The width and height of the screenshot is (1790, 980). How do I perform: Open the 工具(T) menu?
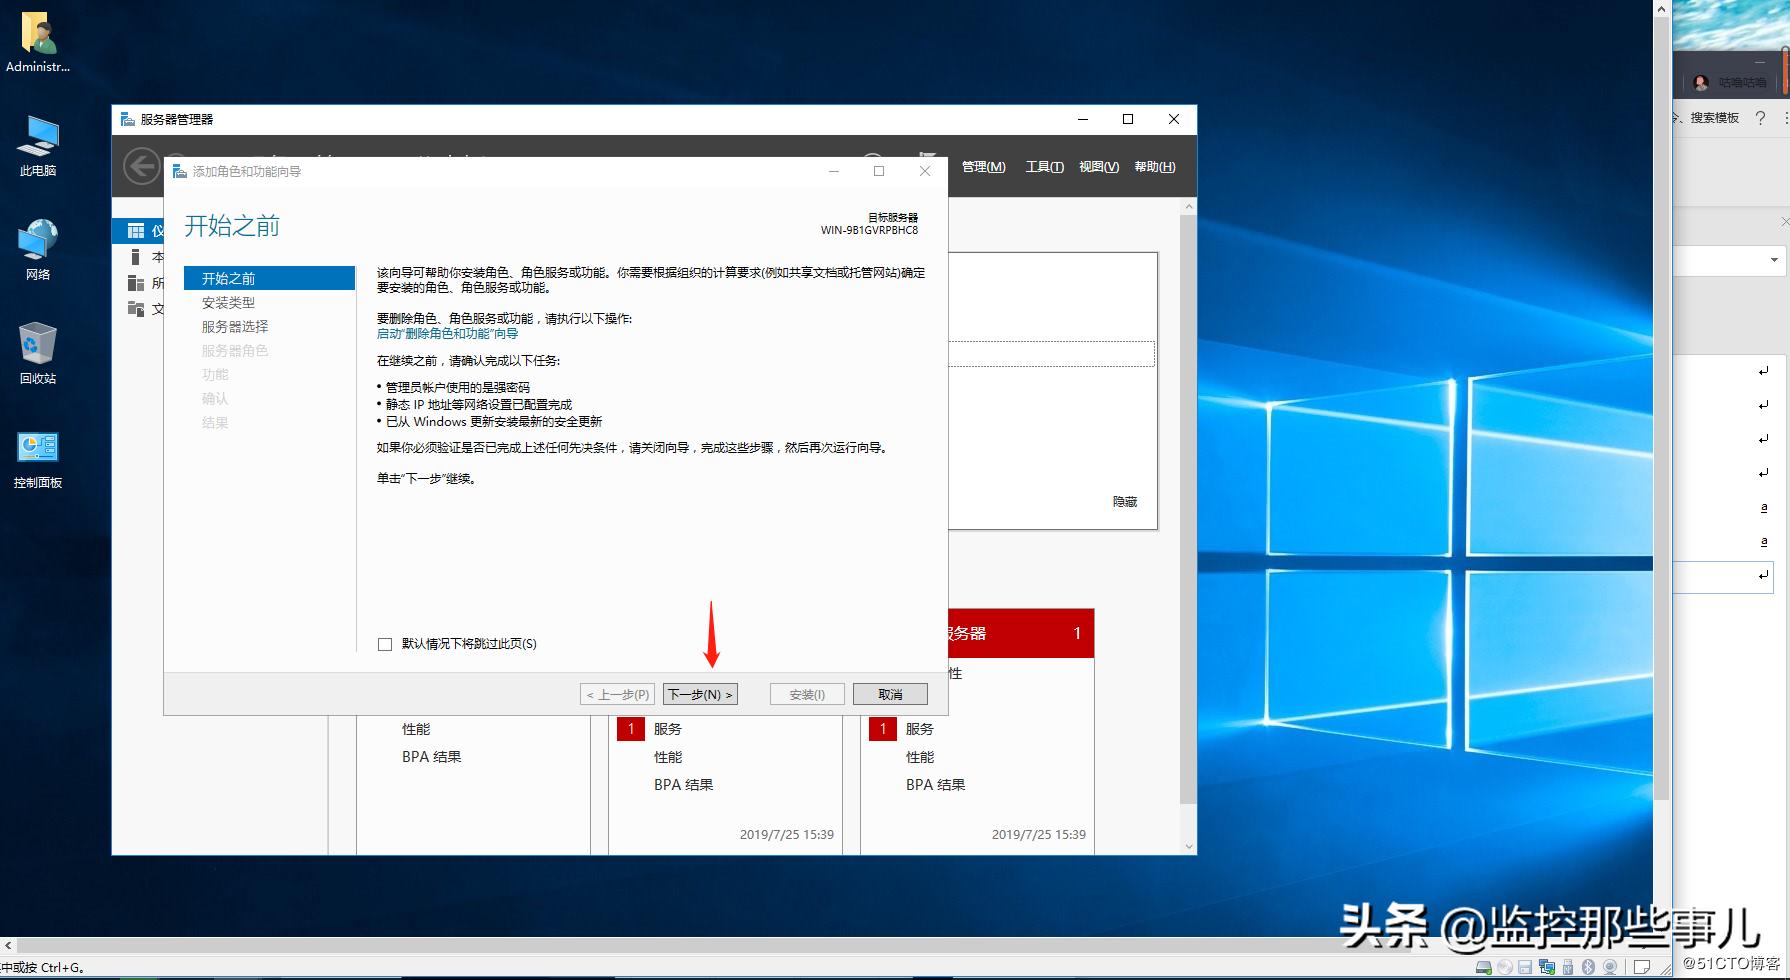[x=1043, y=167]
